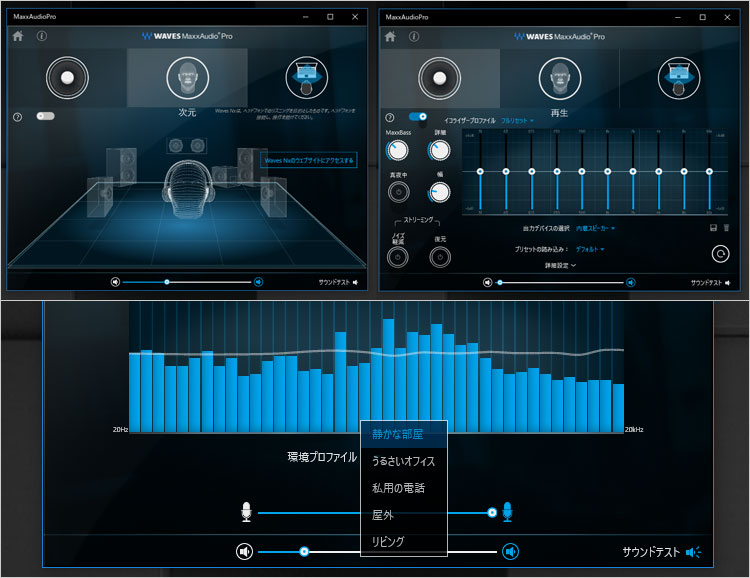Click the サウンドテスト speaker icon in the bottom panel
The image size is (750, 578).
(x=694, y=552)
